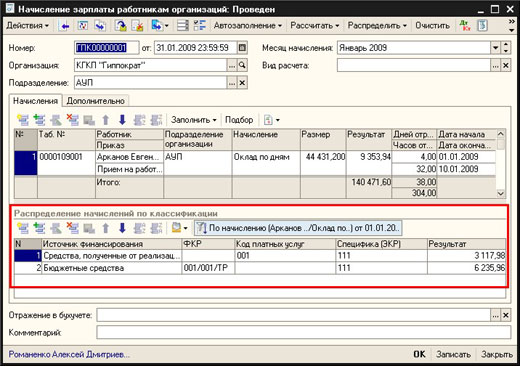Click the Месяц начисления stepper up arrow
Viewport: 520px width, 366px height.
pyautogui.click(x=506, y=45)
